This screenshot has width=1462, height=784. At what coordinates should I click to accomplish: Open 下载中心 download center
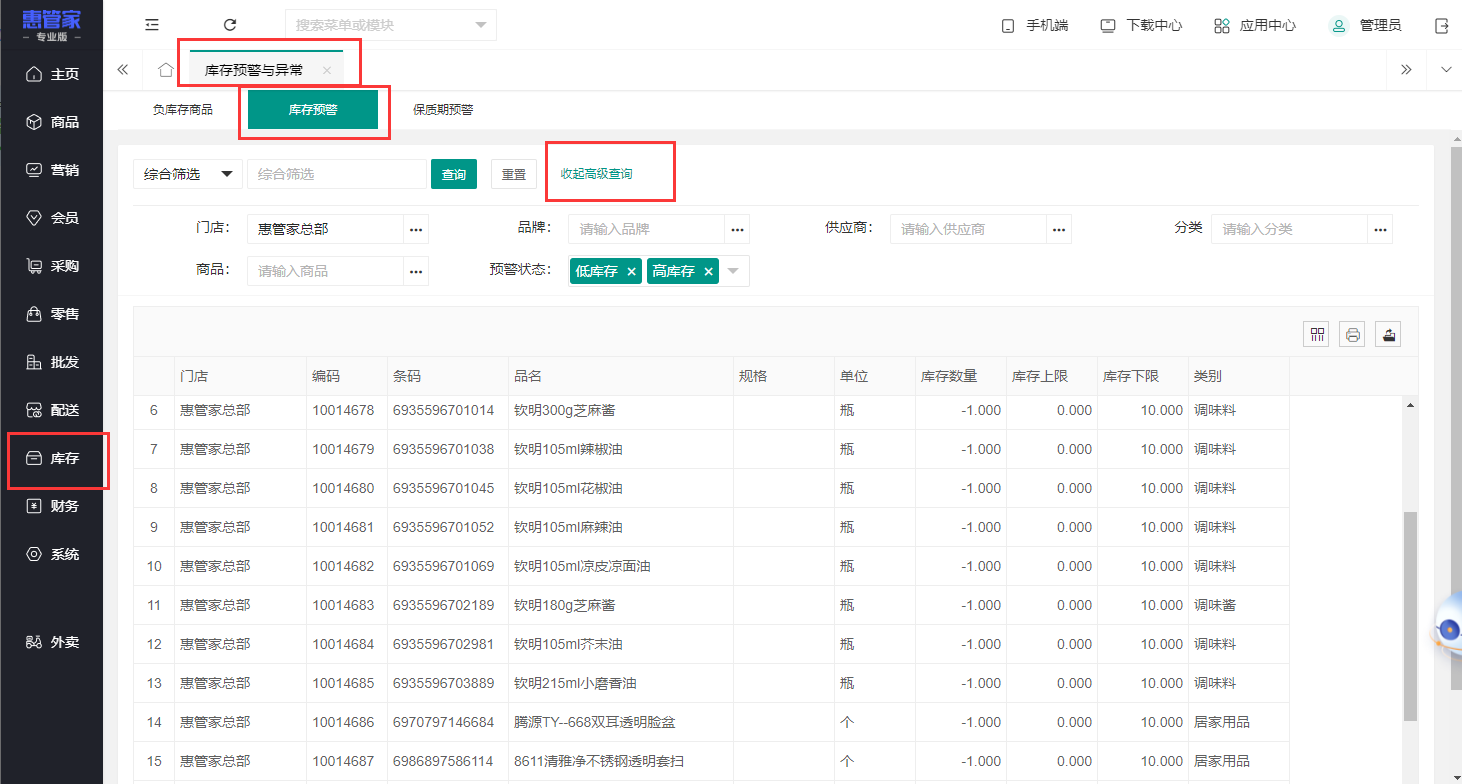click(x=1141, y=25)
